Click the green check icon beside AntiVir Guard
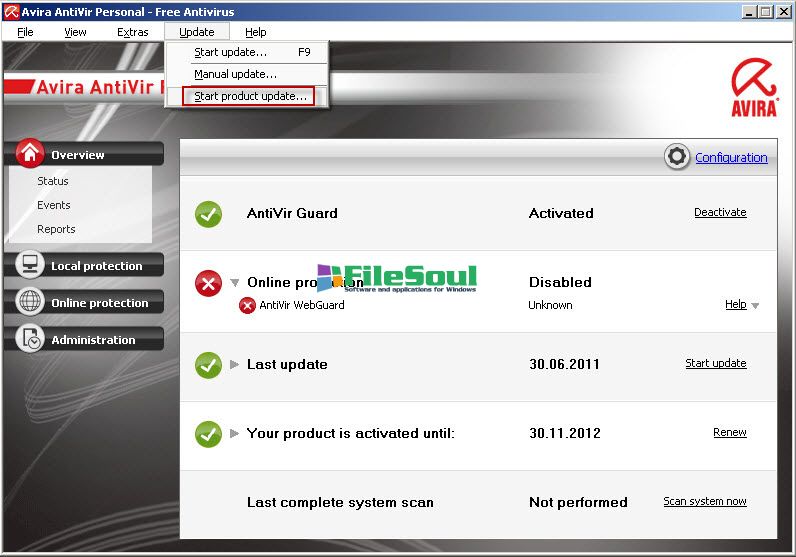This screenshot has height=557, width=796. click(x=208, y=213)
